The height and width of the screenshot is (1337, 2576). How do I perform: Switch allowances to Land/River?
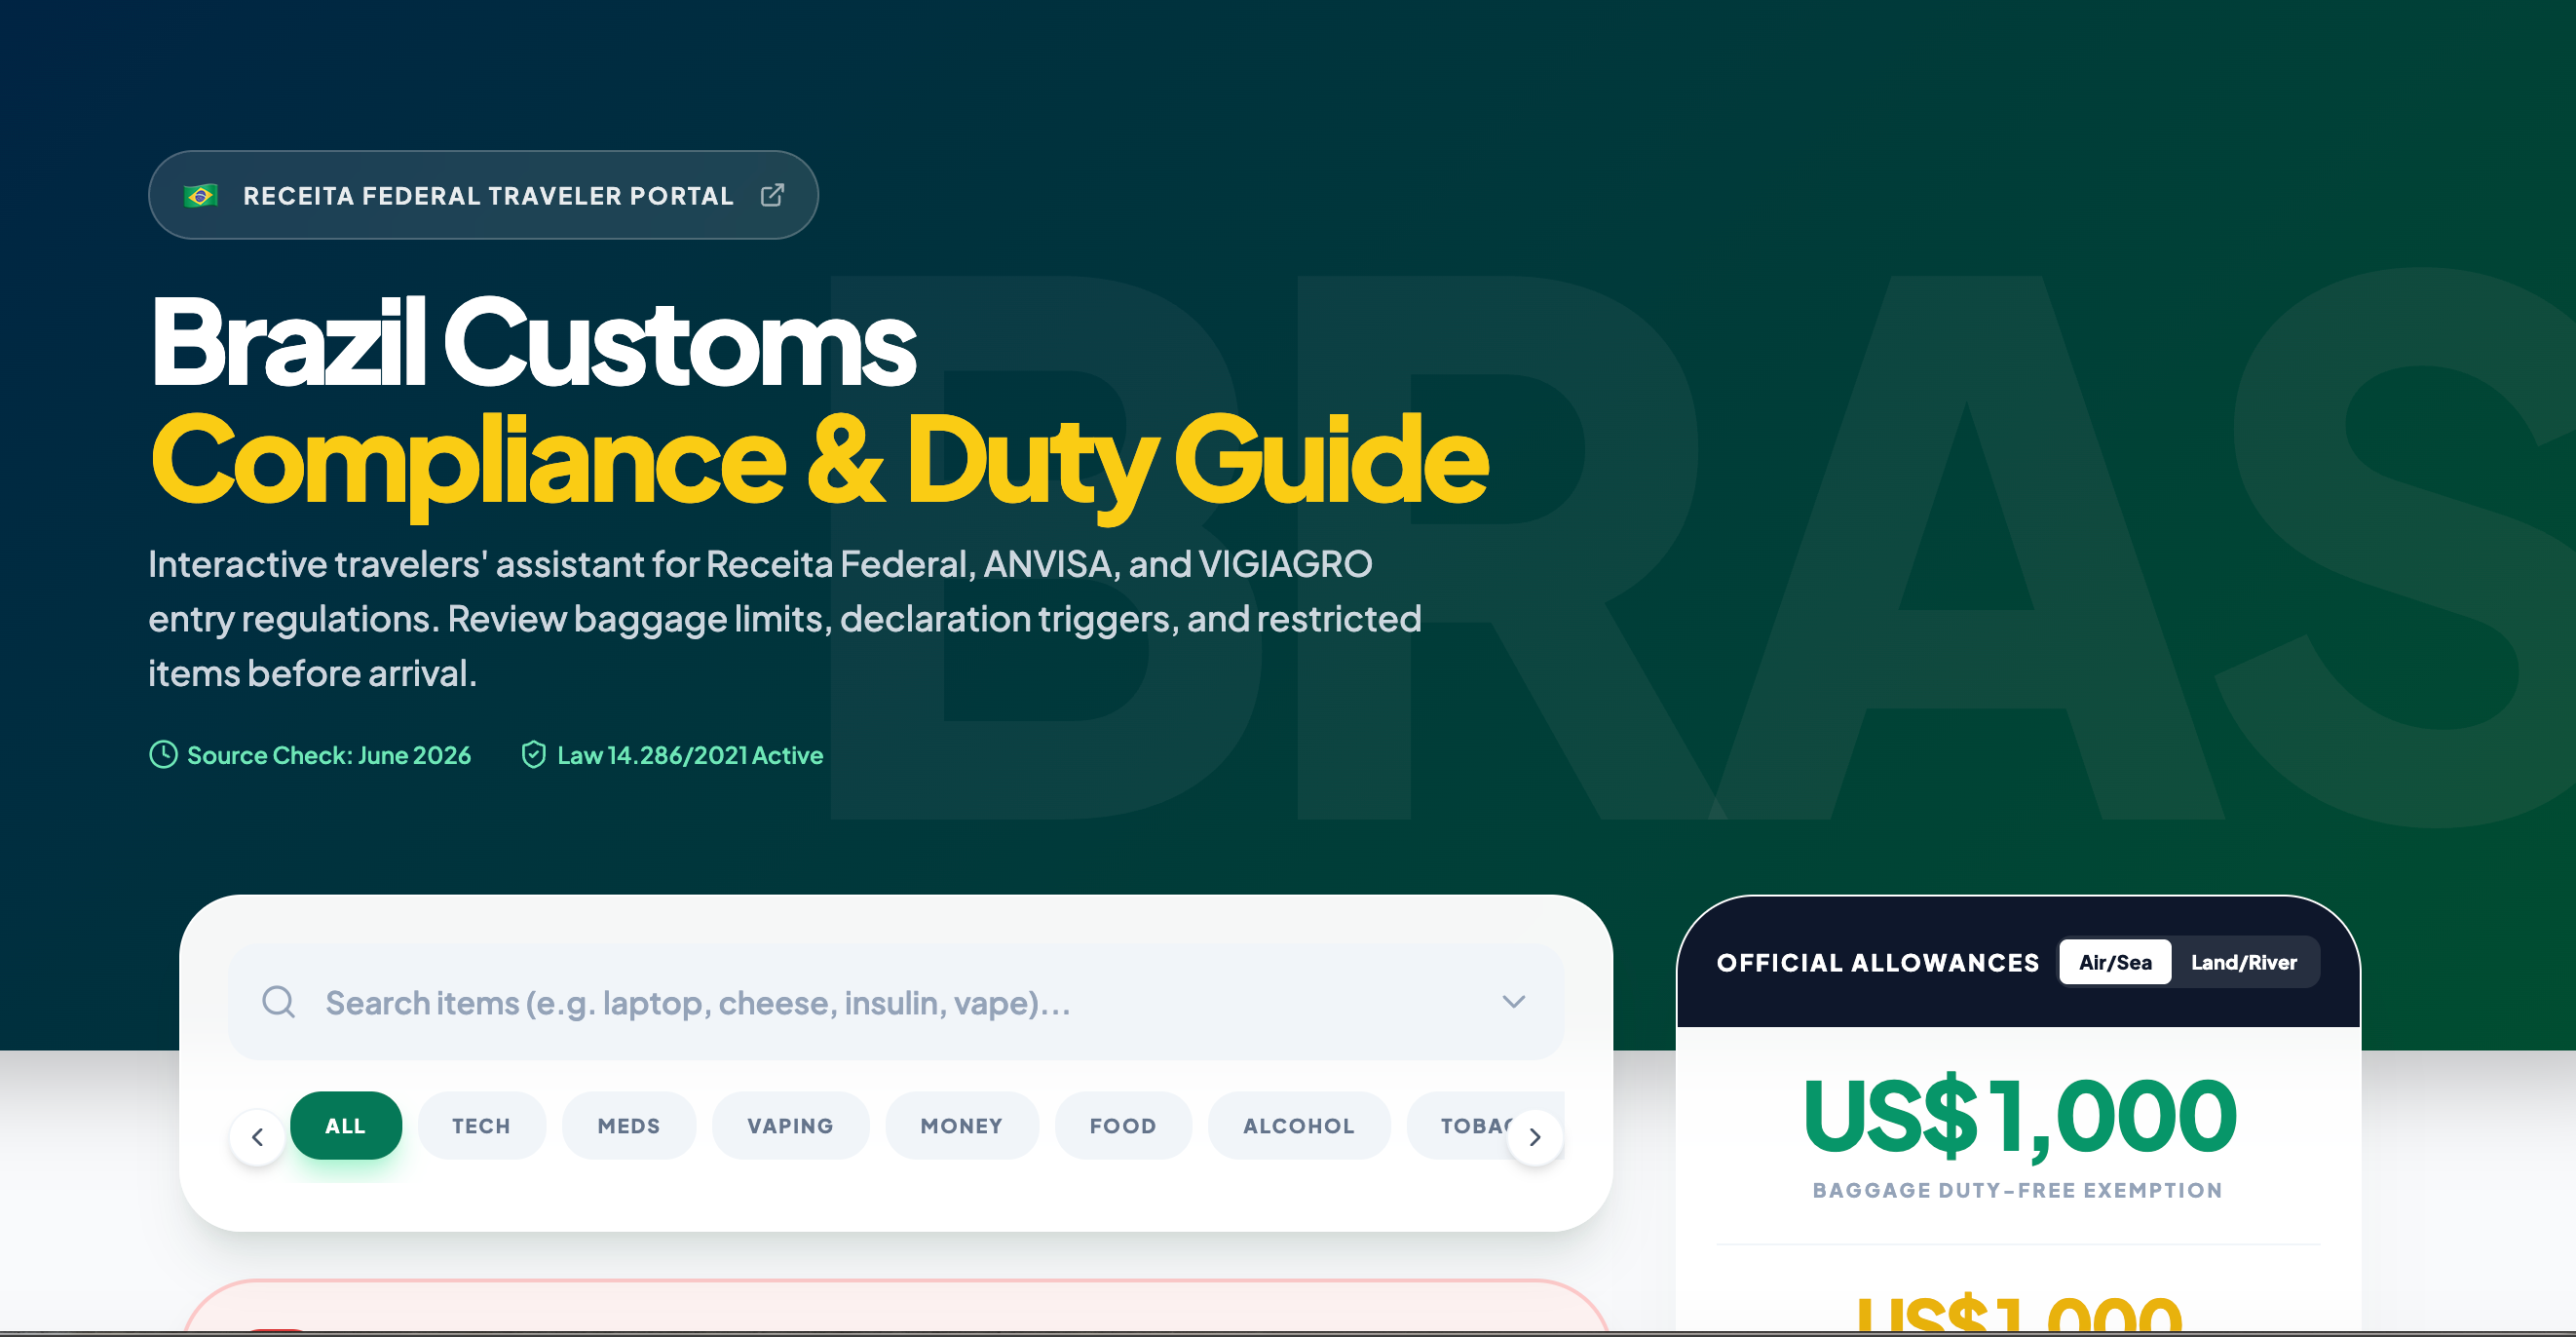[2243, 962]
